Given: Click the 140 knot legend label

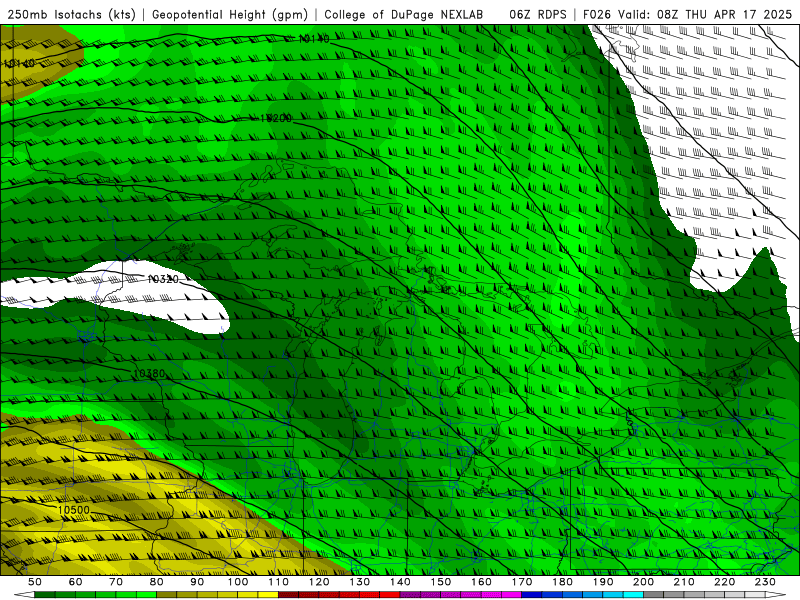Looking at the screenshot, I should [x=400, y=582].
